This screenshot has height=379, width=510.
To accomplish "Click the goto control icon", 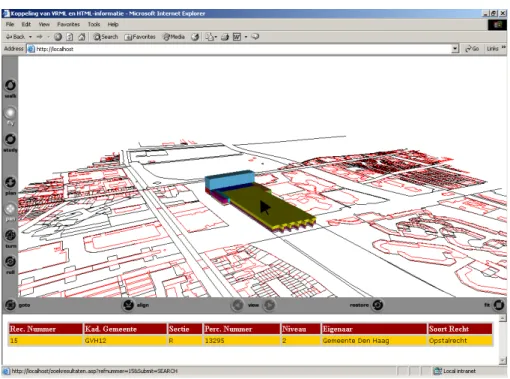I will [x=10, y=305].
